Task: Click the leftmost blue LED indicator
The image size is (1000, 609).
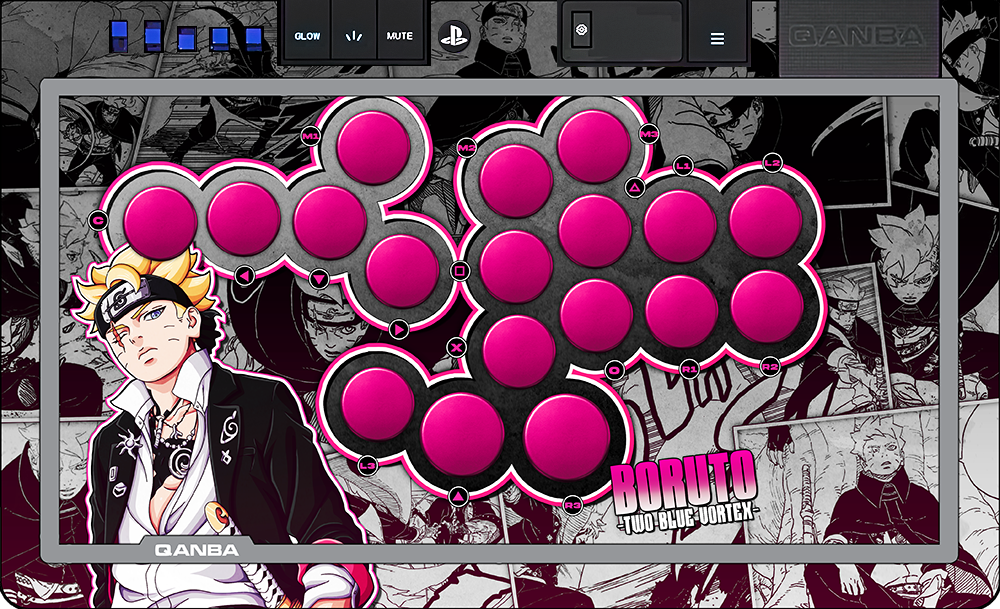Action: click(119, 36)
